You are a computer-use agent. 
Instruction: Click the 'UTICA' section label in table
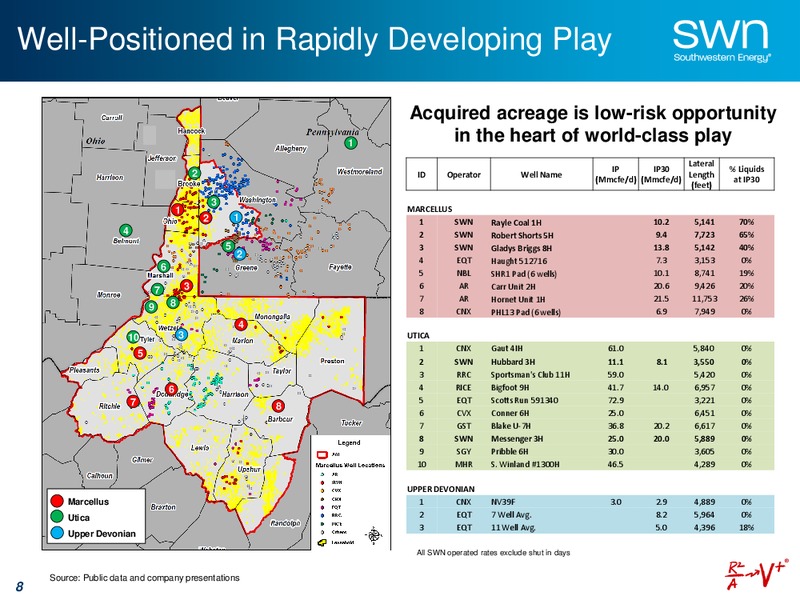[418, 335]
